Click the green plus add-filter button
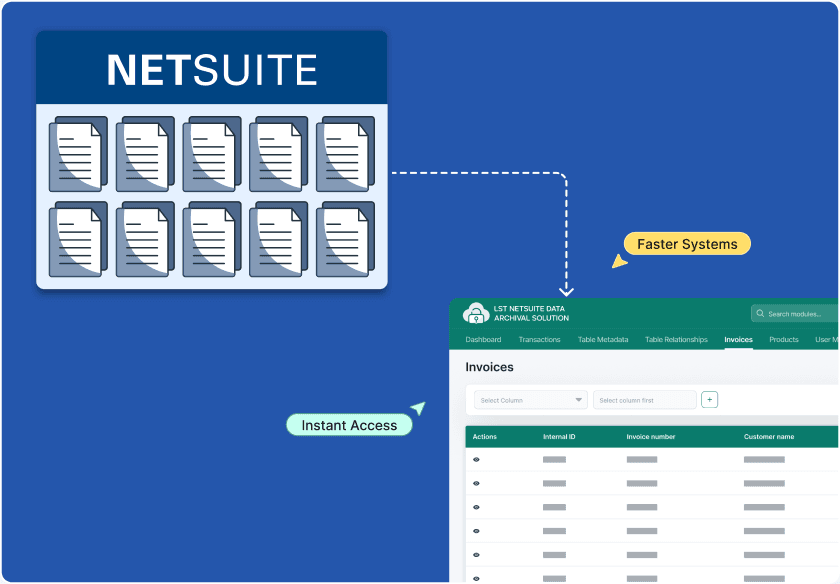Screen dimensions: 840x584 click(709, 400)
